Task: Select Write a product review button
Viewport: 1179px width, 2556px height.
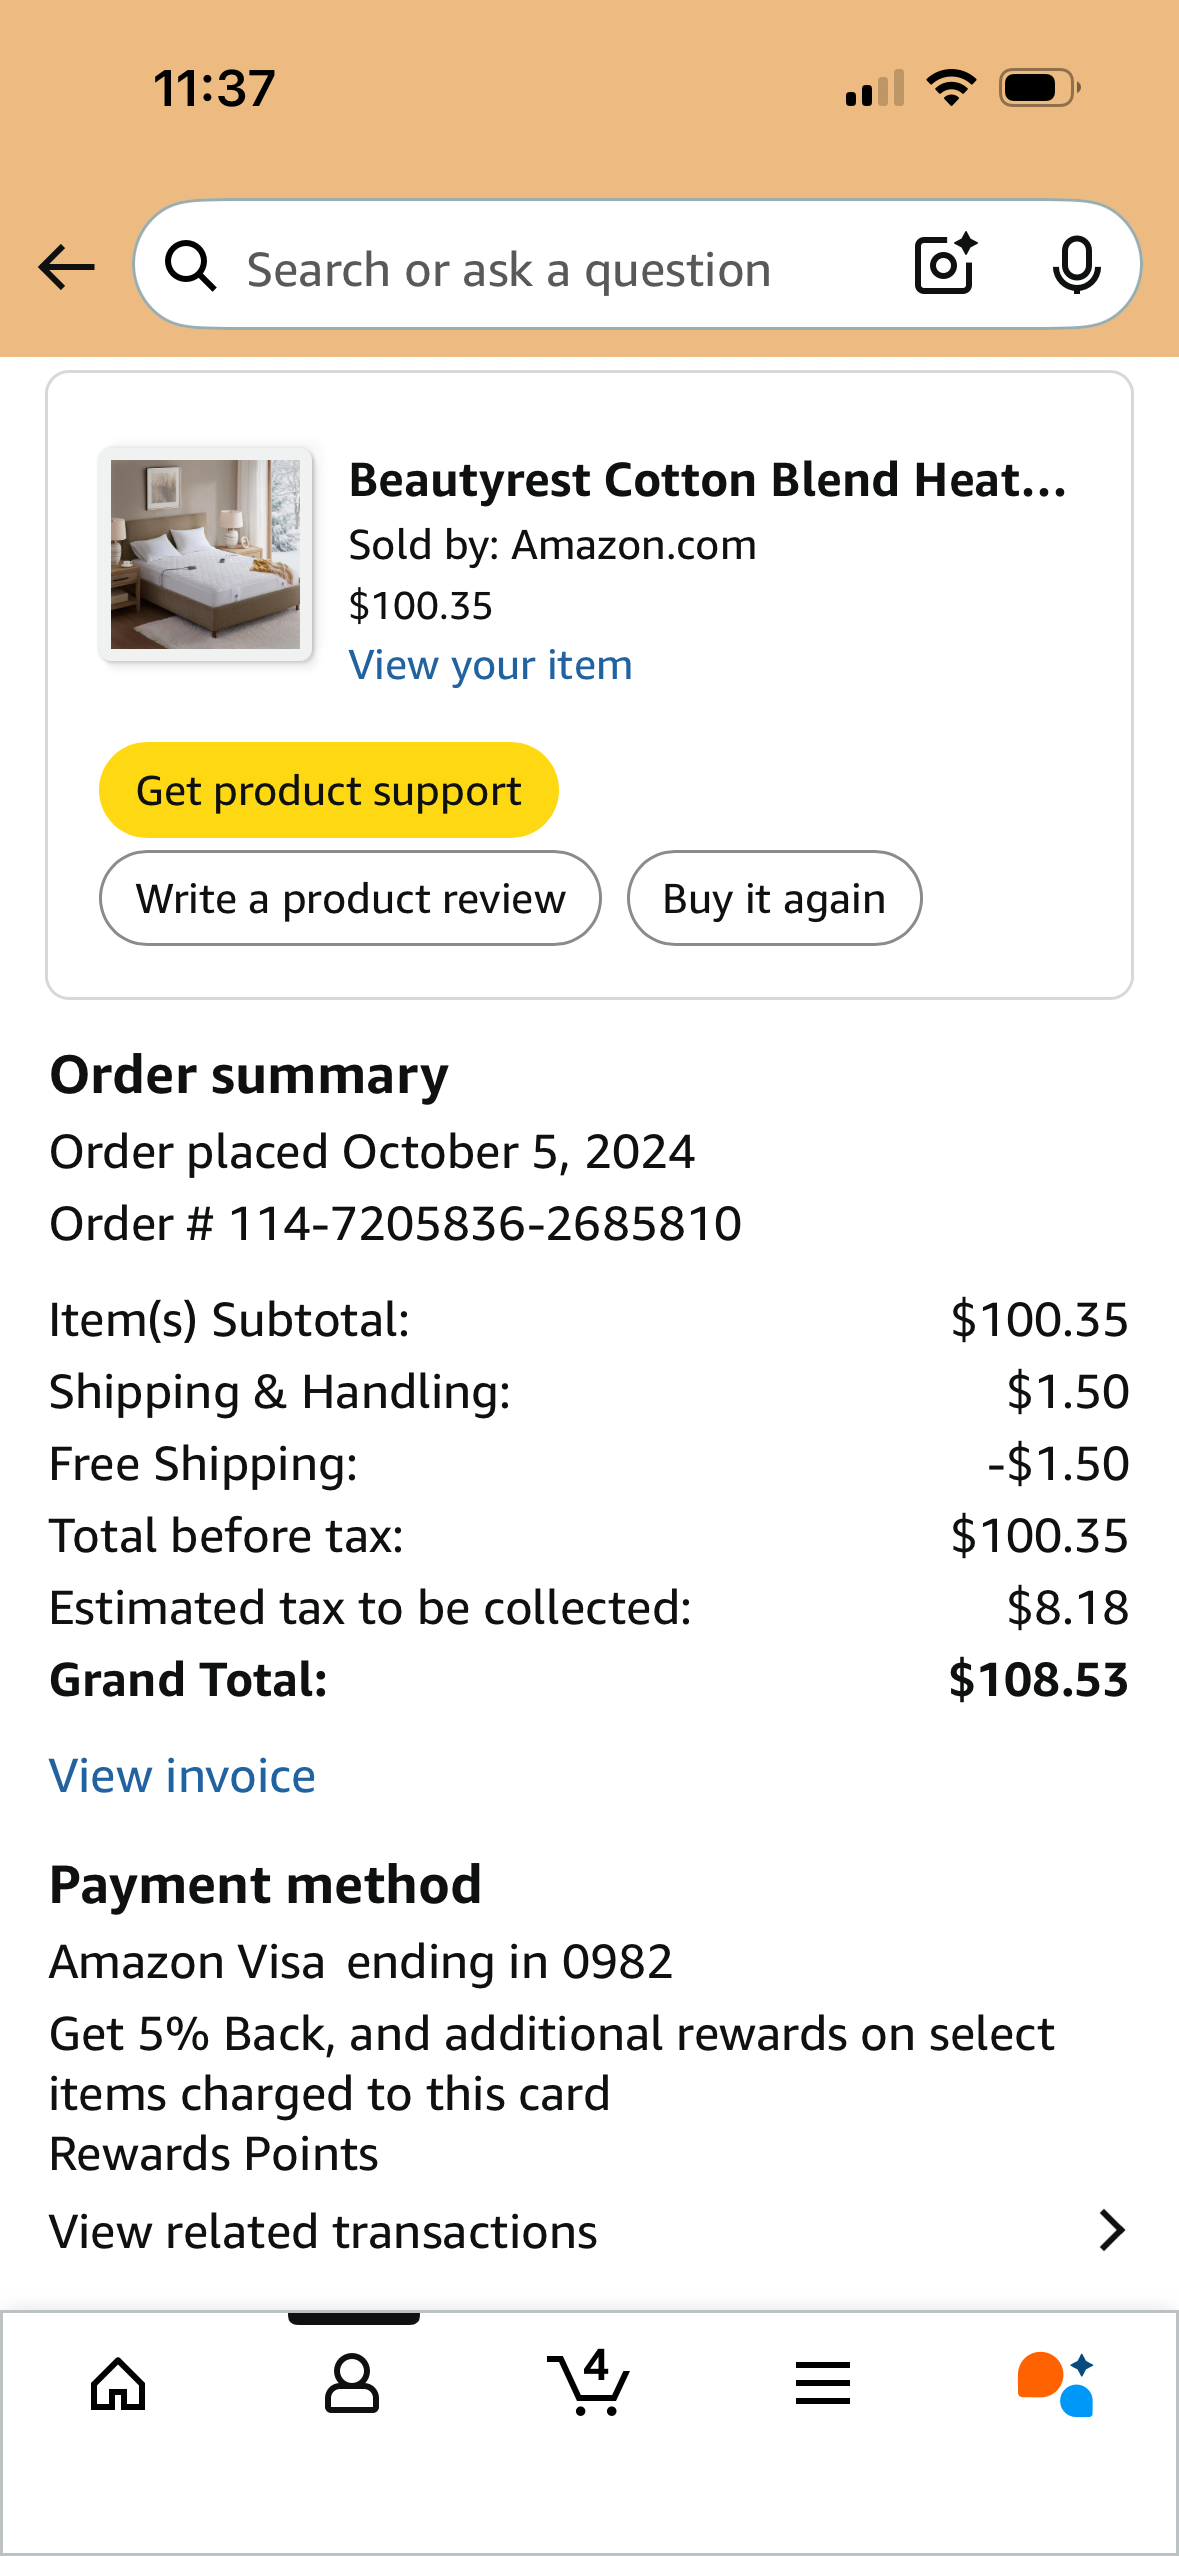Action: tap(350, 898)
